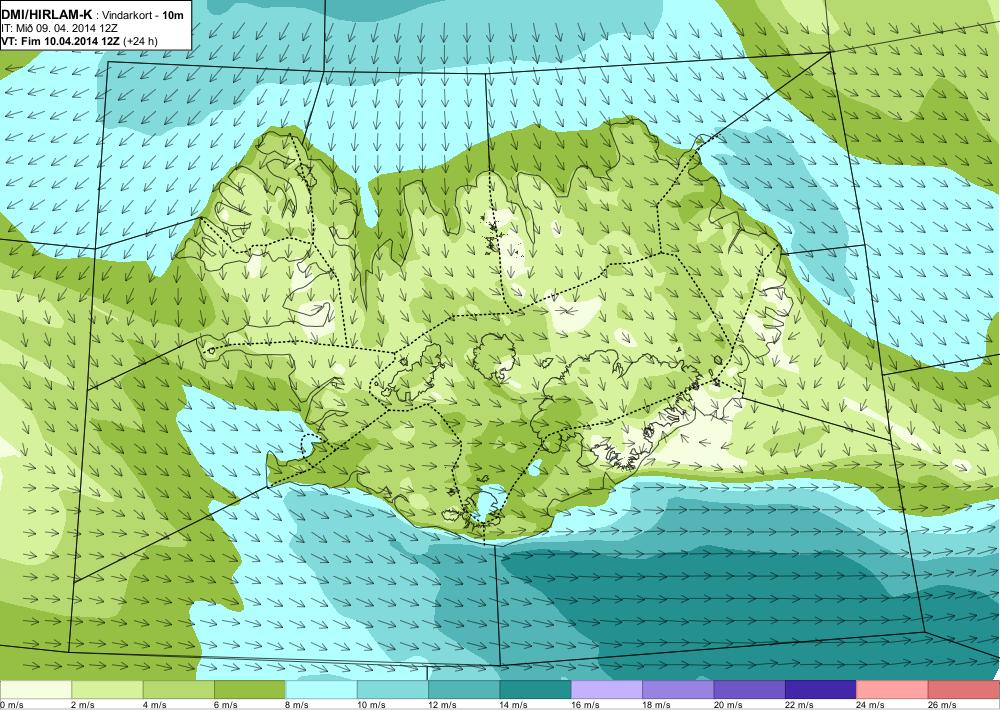Click the '16 m/s' legend label
Viewport: 1000px width, 710px height.
[585, 705]
